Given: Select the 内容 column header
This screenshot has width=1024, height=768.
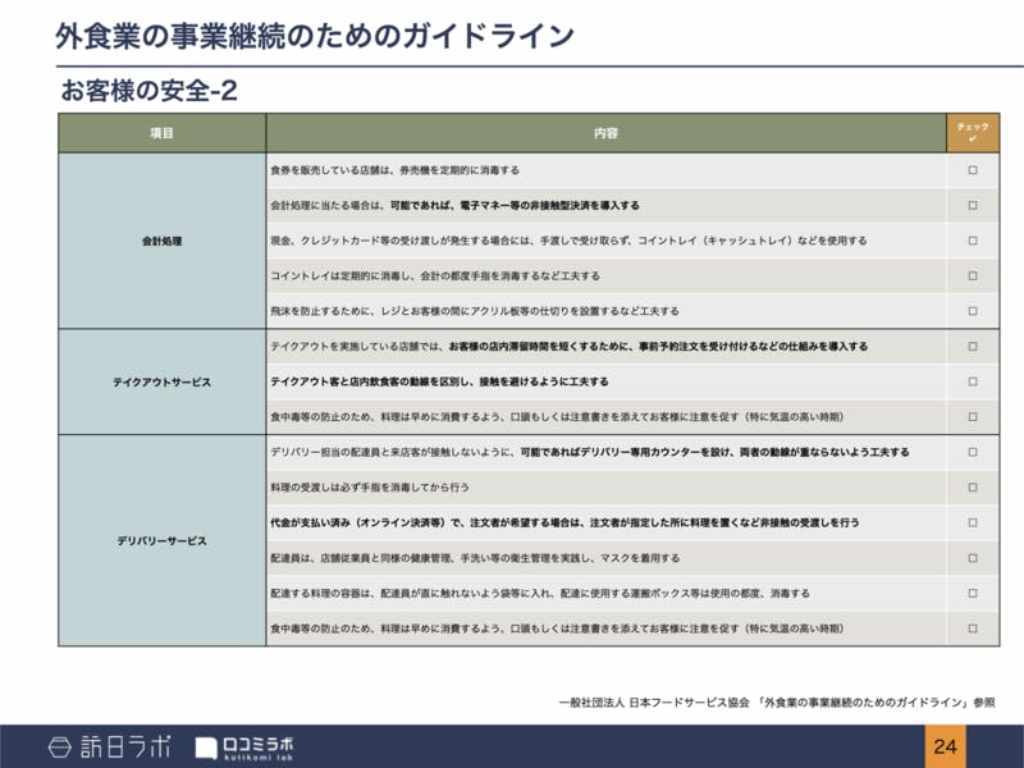Looking at the screenshot, I should 606,133.
